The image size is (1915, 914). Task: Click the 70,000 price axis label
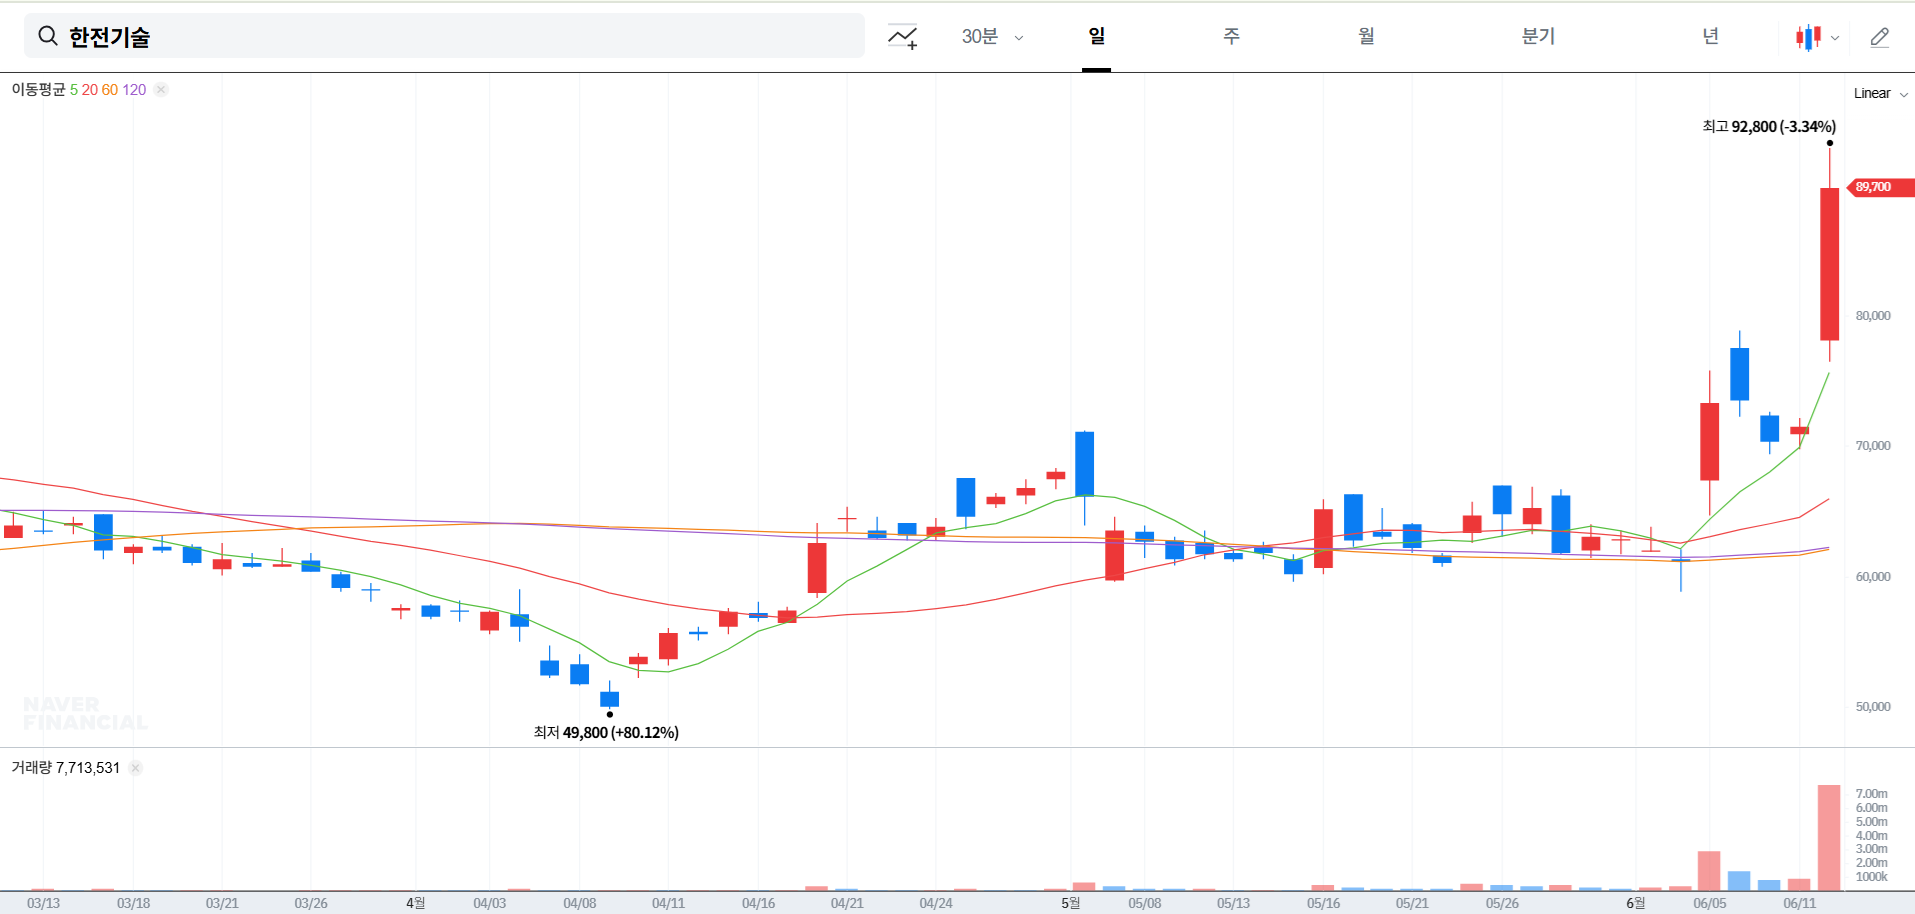point(1873,446)
